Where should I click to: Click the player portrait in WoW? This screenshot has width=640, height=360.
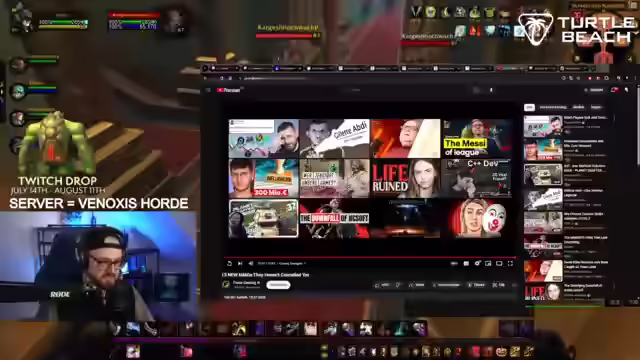click(22, 19)
